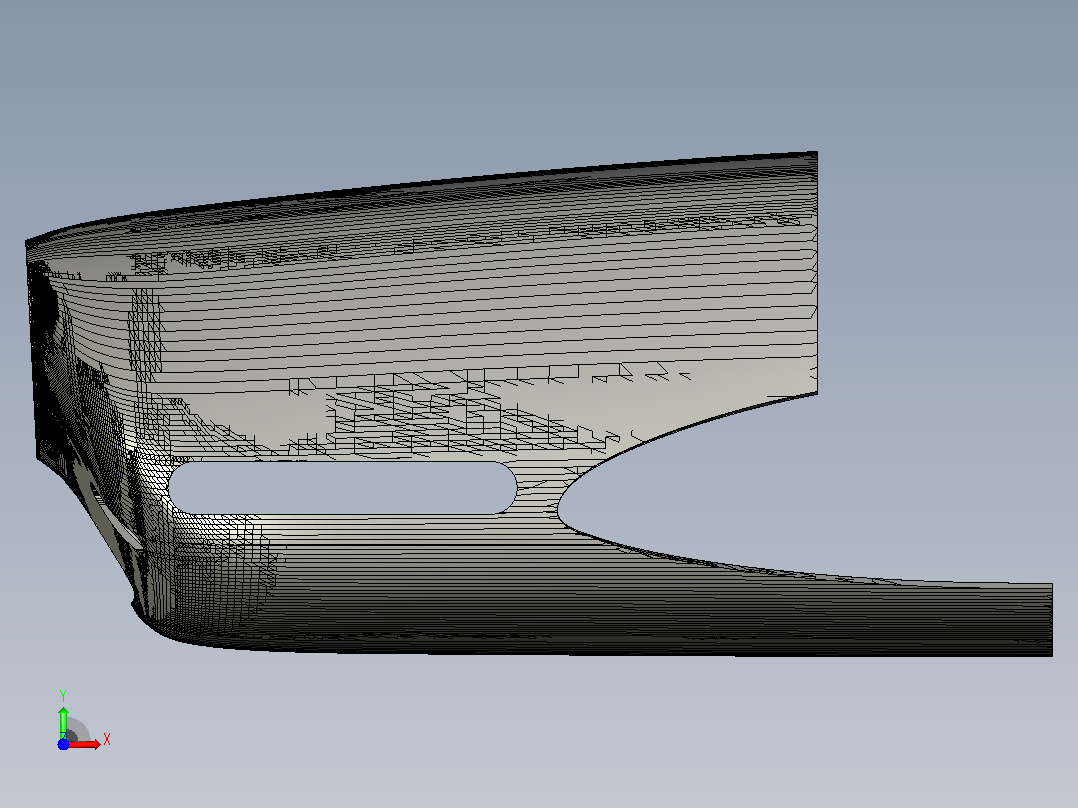This screenshot has height=808, width=1078.
Task: Pick the upper right vertical edge of model
Action: pos(817,272)
